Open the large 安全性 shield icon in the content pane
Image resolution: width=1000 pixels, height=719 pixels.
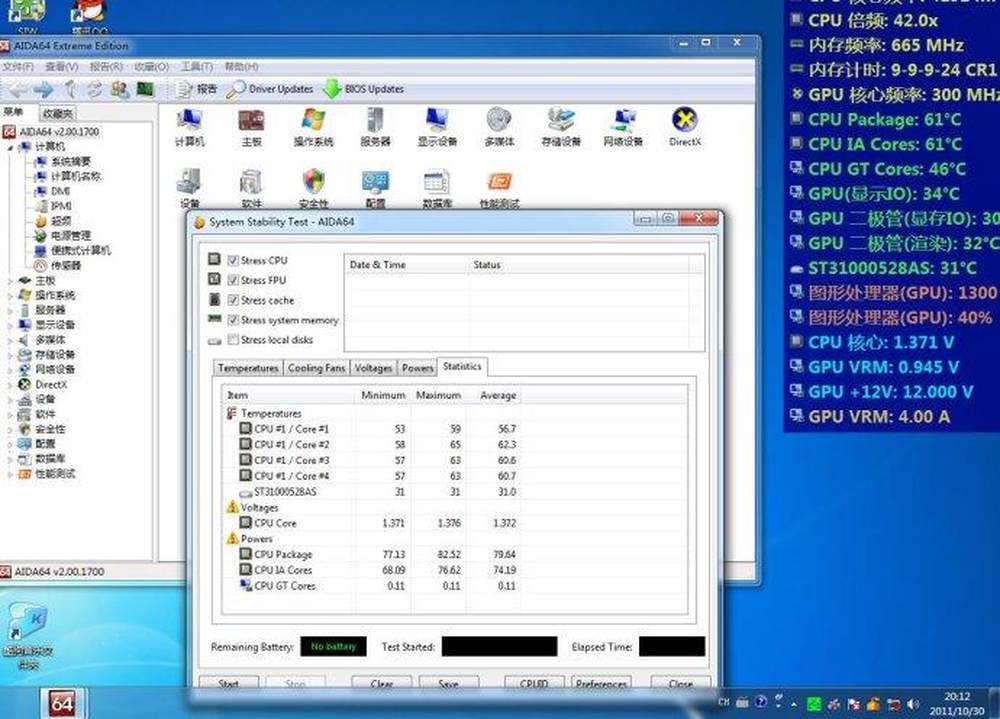coord(313,189)
